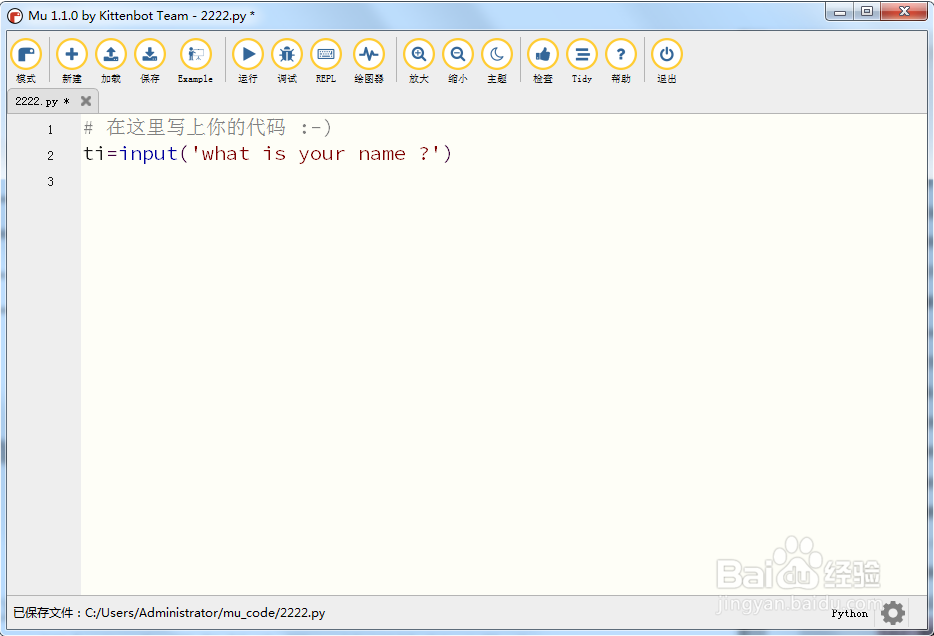Open Mu help via 帮助 icon
Viewport: 934px width, 636px height.
(x=621, y=55)
